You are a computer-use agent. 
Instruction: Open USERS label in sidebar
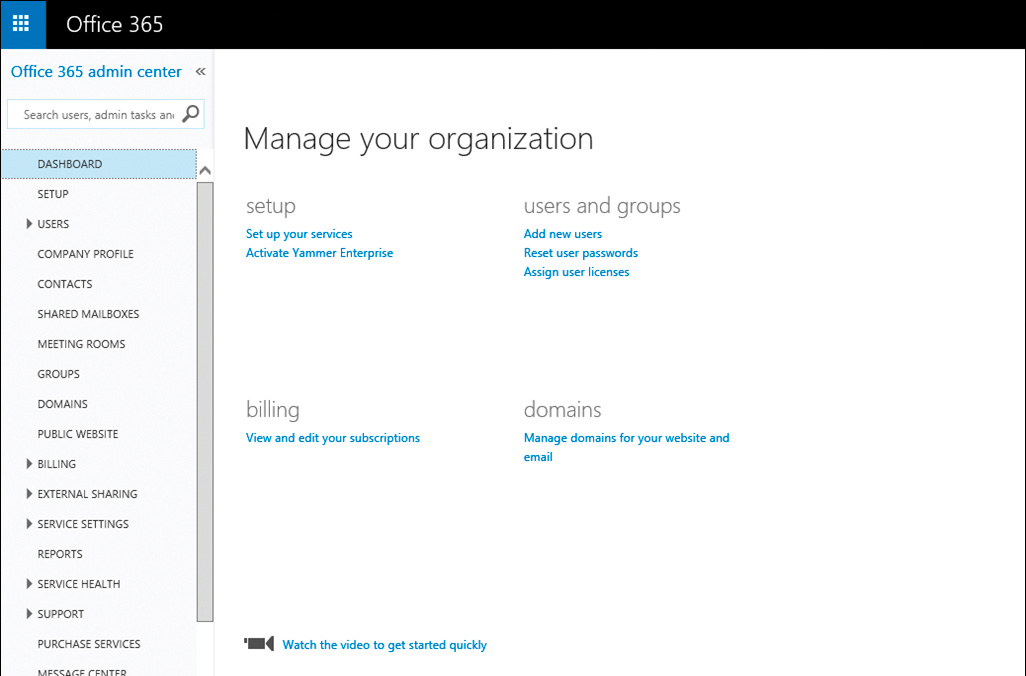pos(53,224)
